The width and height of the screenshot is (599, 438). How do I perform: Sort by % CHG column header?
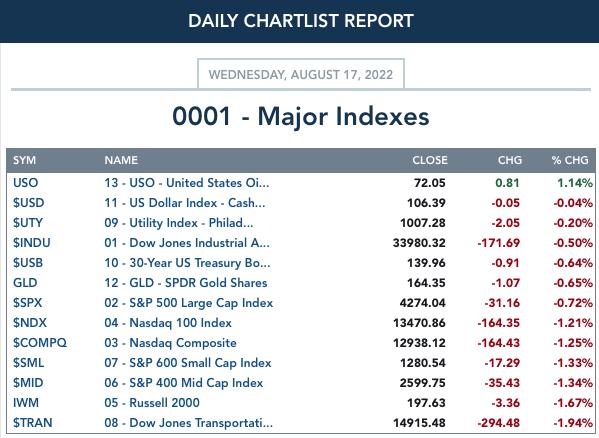[570, 160]
